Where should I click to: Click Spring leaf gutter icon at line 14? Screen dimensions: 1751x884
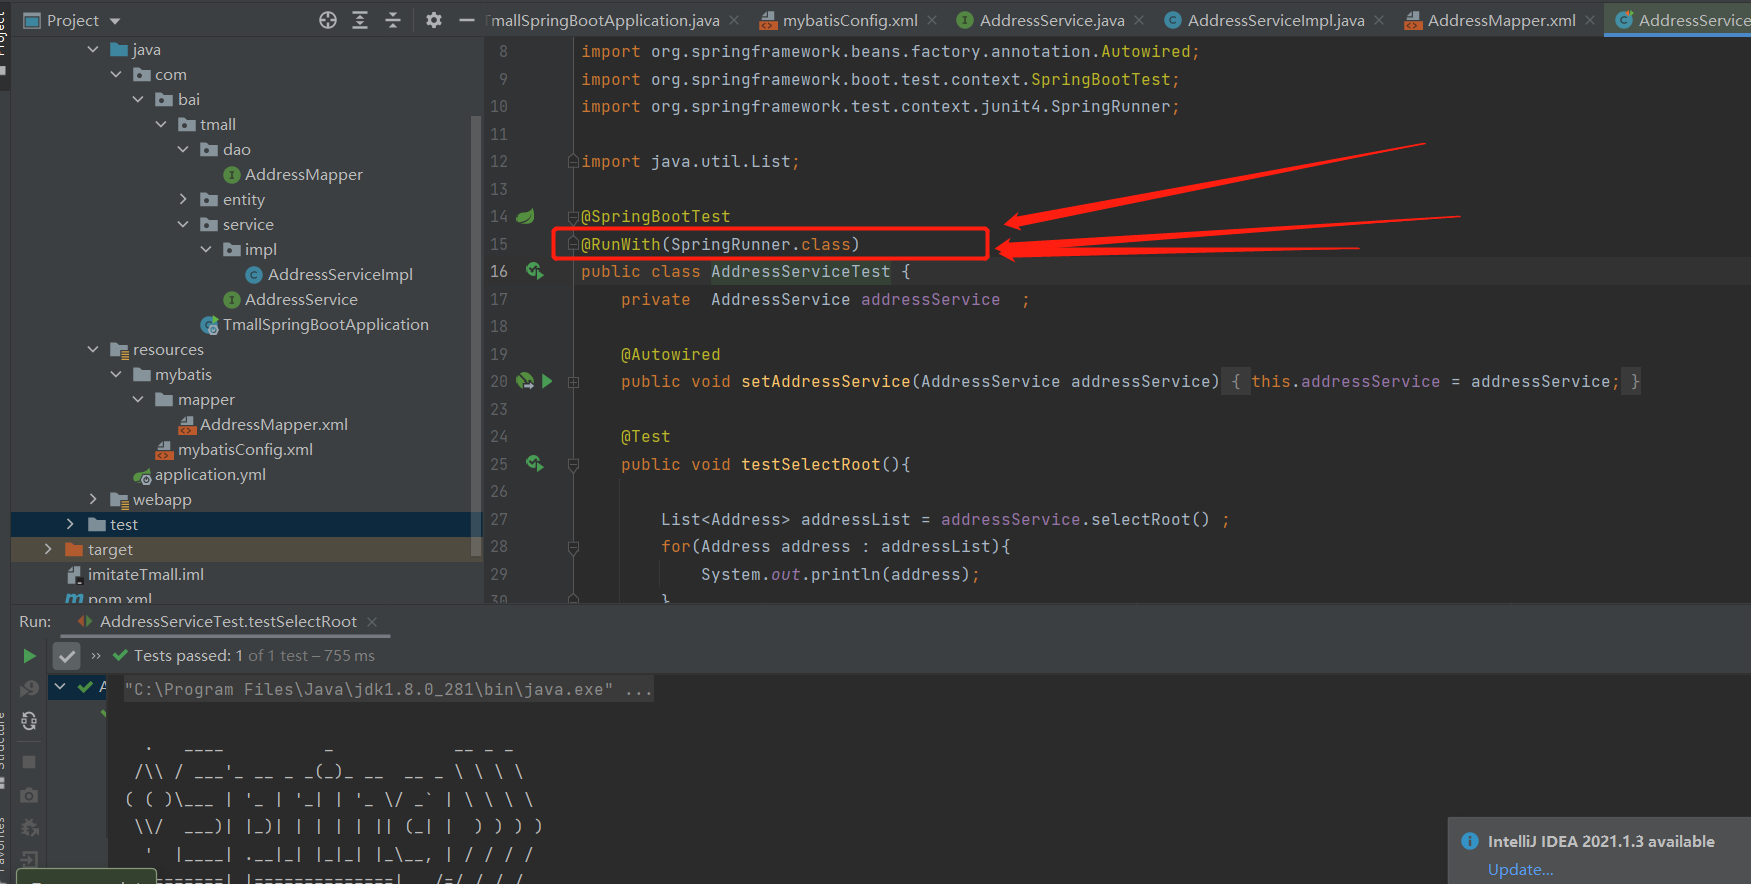point(525,216)
